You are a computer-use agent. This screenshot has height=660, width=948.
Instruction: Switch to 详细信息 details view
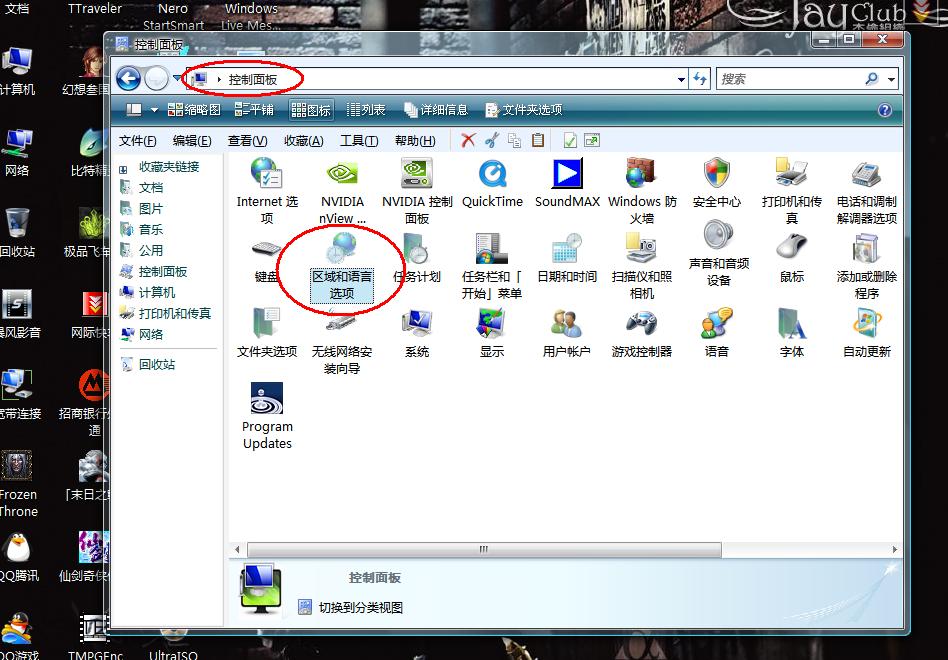pyautogui.click(x=436, y=110)
